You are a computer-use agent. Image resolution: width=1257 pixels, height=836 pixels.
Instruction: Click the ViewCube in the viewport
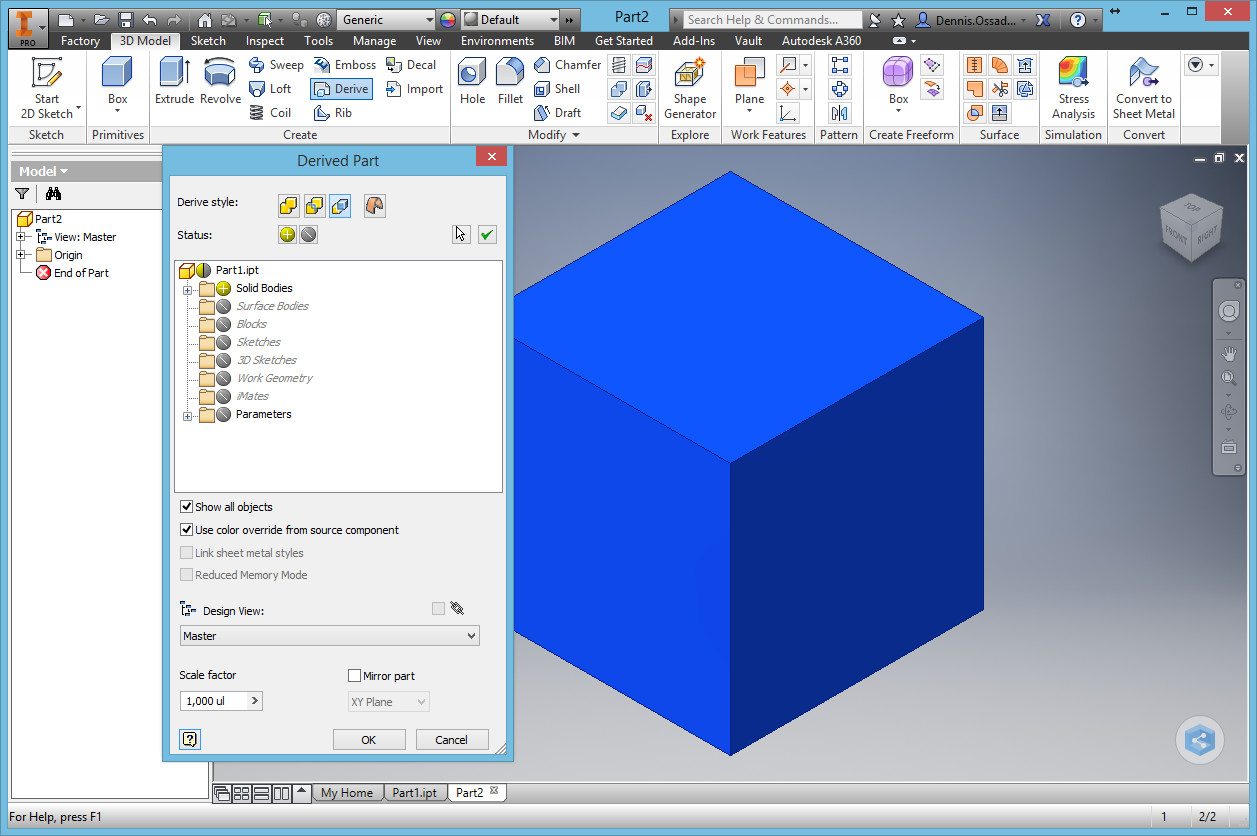tap(1192, 226)
